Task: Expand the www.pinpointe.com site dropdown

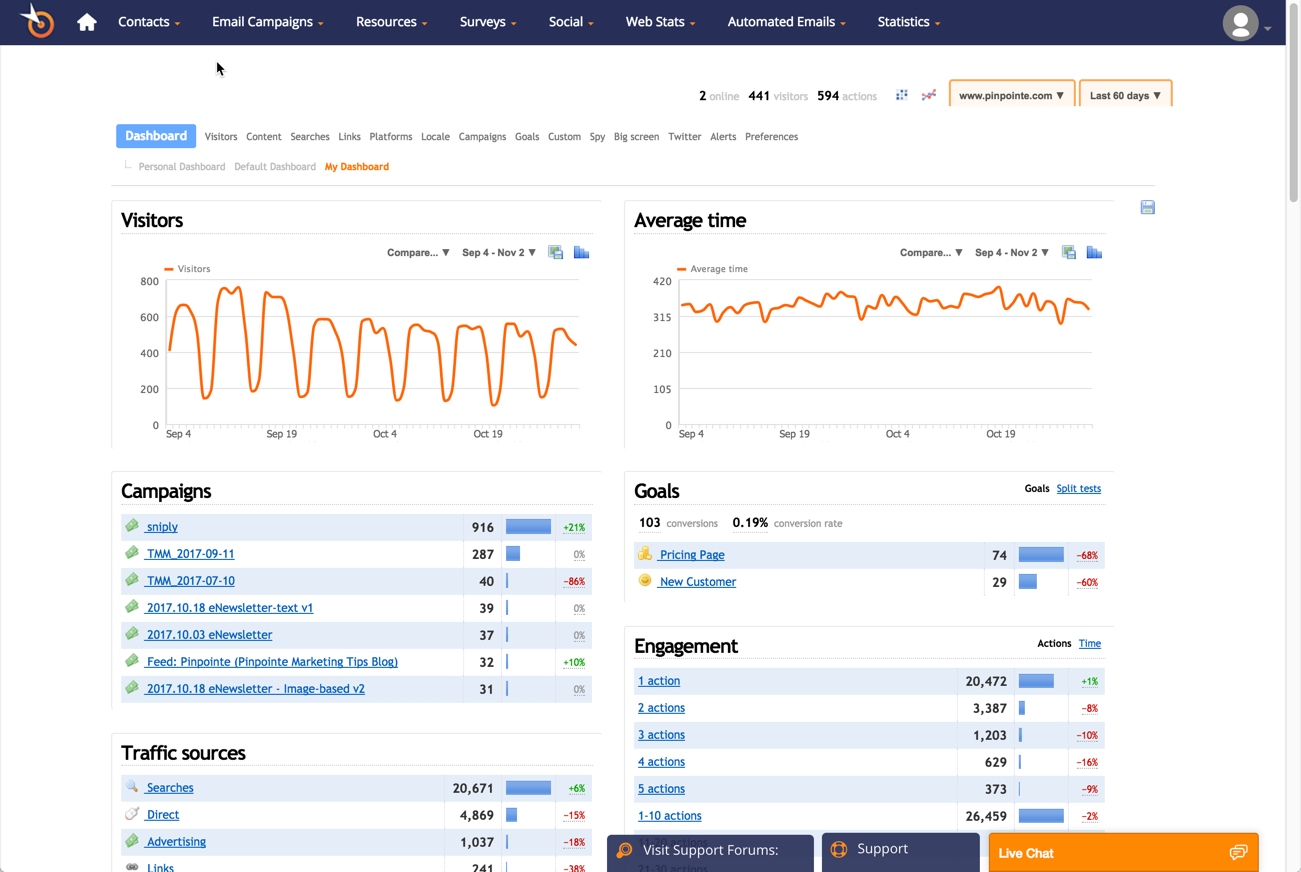Action: (x=1012, y=95)
